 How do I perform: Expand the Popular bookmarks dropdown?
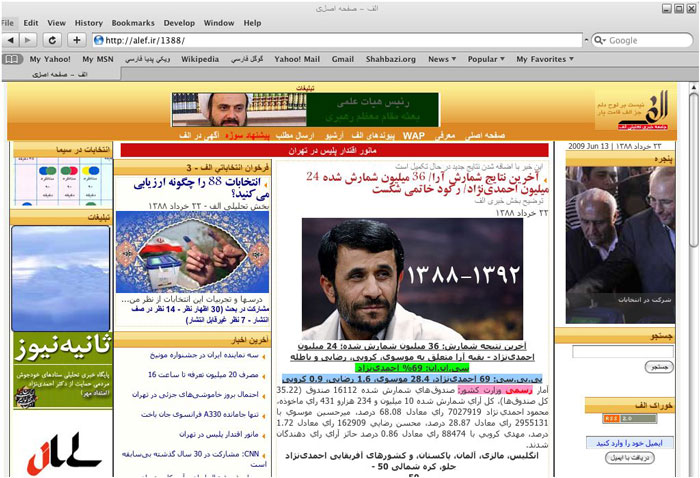[x=486, y=59]
